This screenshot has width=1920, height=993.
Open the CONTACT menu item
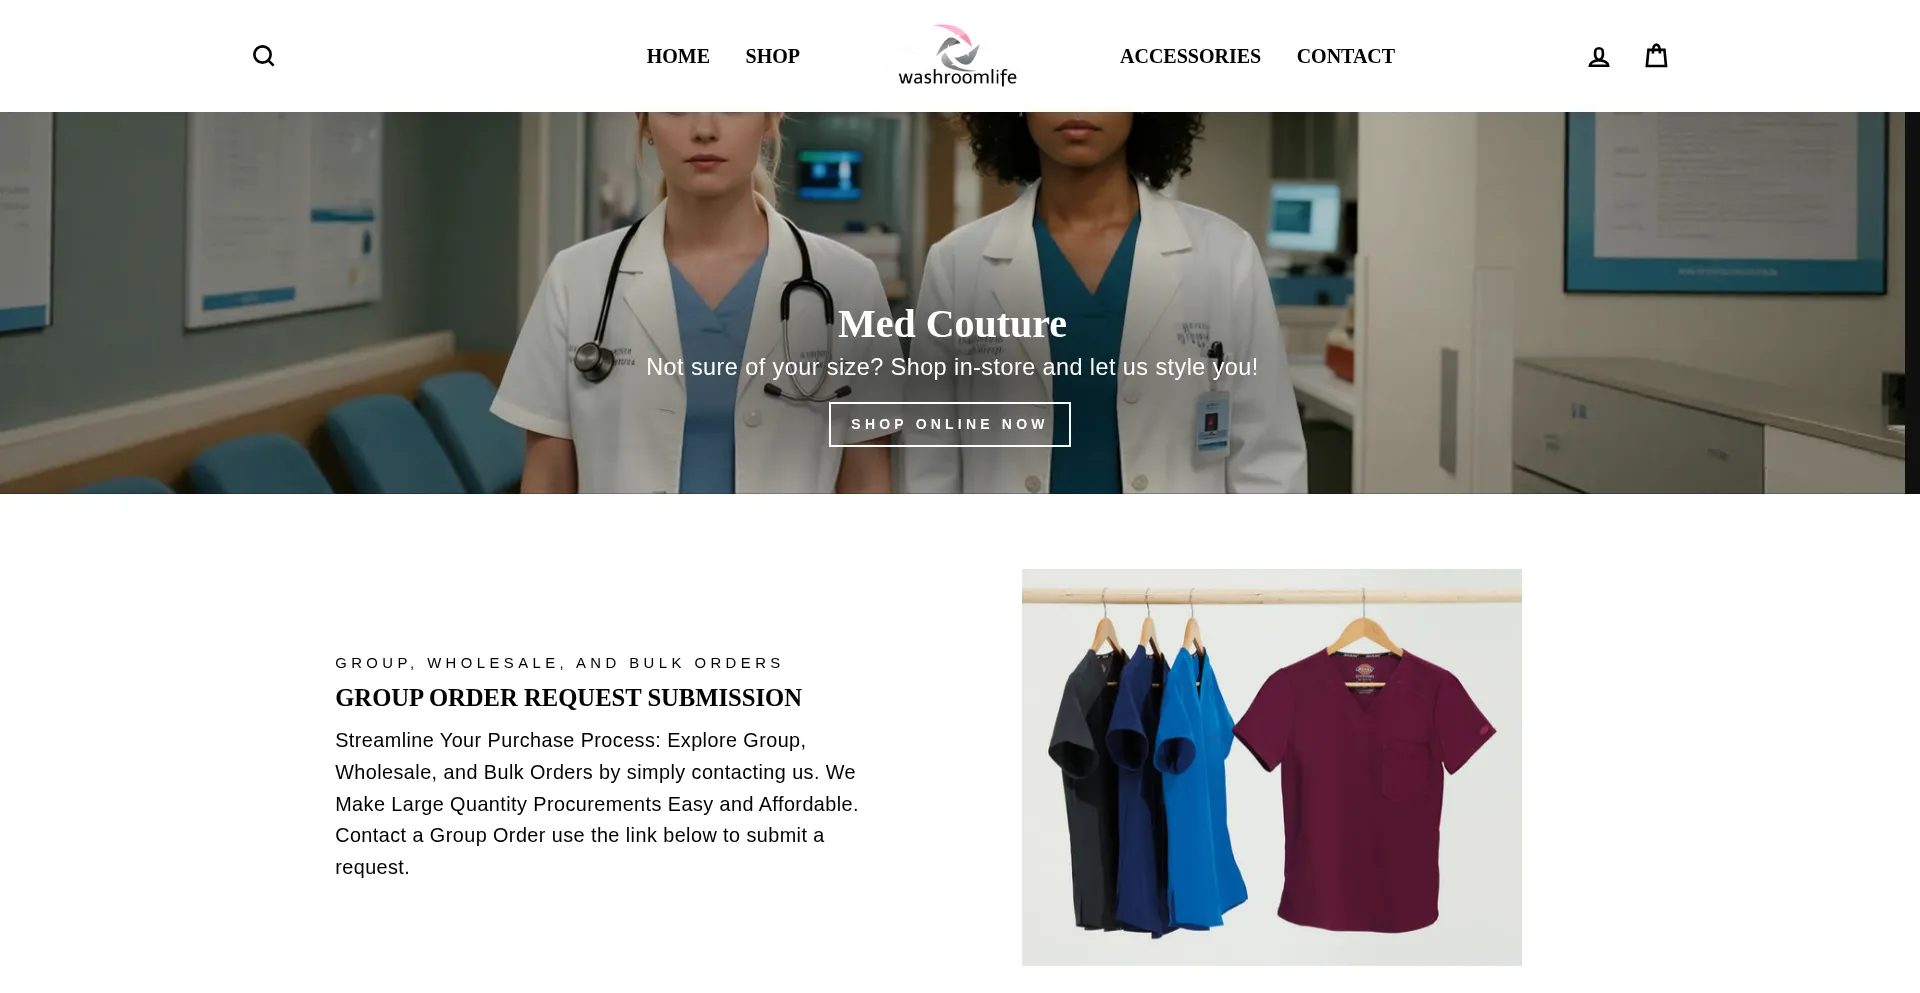point(1345,56)
